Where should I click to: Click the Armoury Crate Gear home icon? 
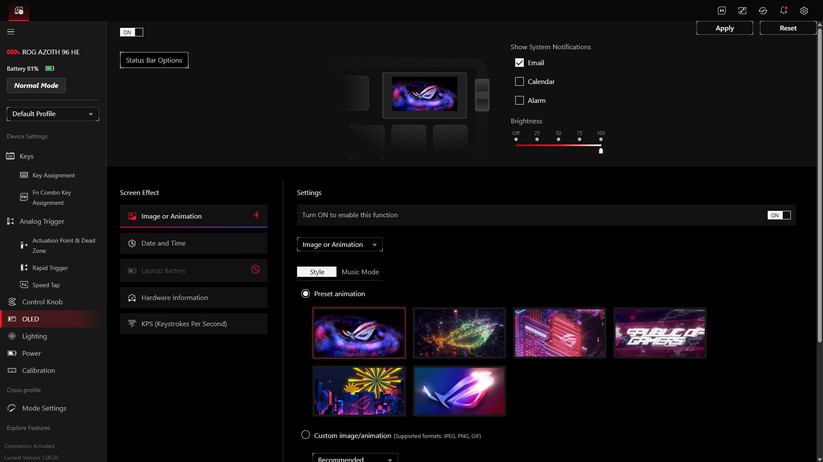pyautogui.click(x=19, y=10)
